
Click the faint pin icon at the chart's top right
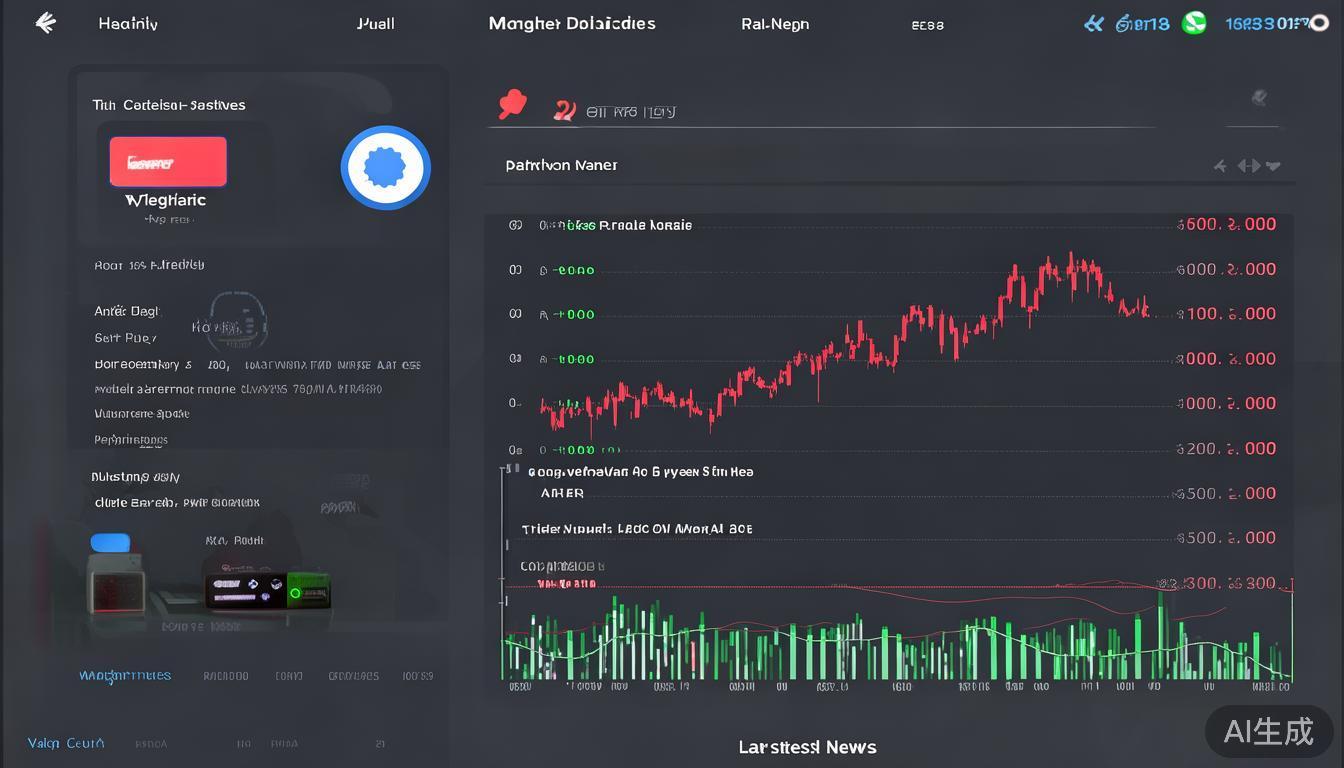pyautogui.click(x=1259, y=98)
